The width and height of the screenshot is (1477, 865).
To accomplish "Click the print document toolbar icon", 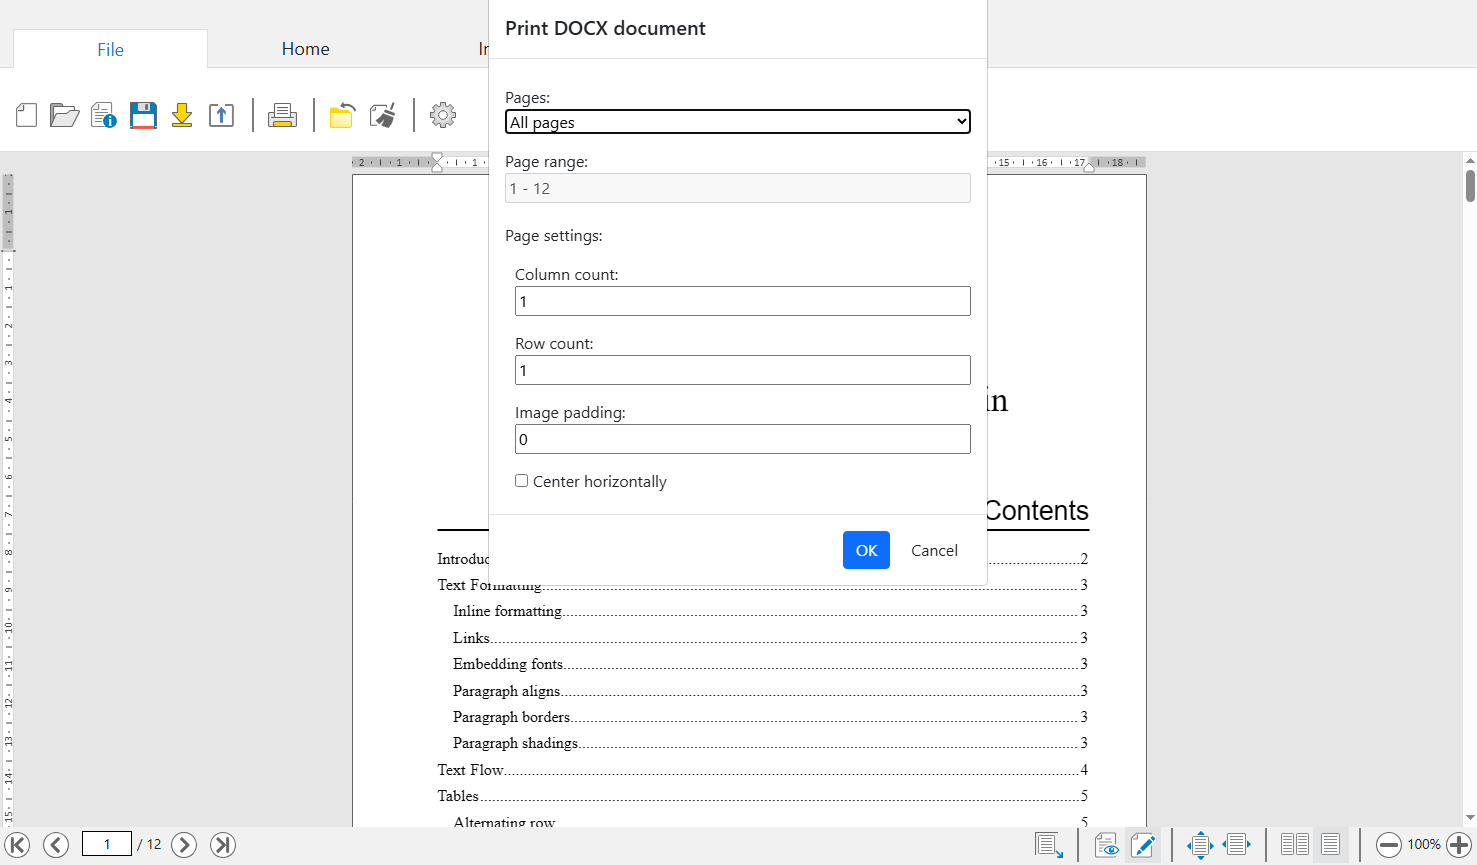I will [x=282, y=116].
